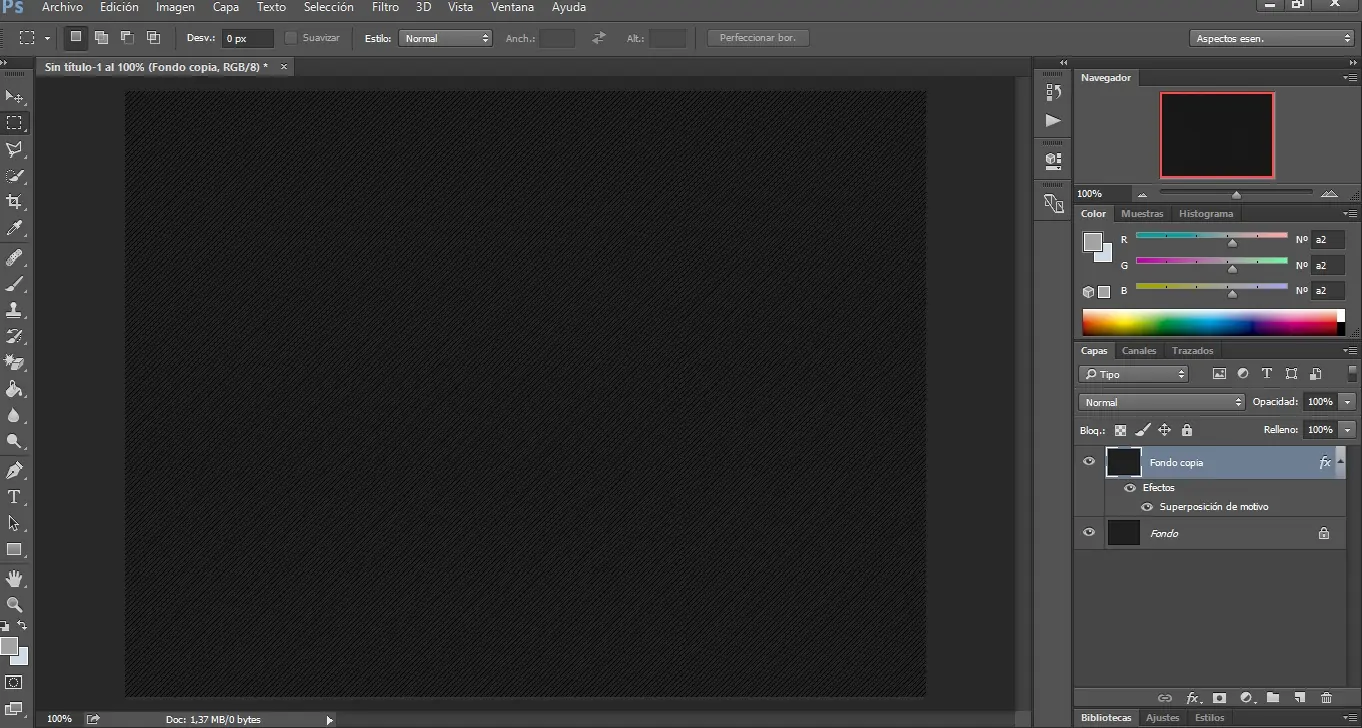This screenshot has height=728, width=1362.
Task: Toggle Quick Mask mode at the toolbox bottom
Action: tap(14, 682)
